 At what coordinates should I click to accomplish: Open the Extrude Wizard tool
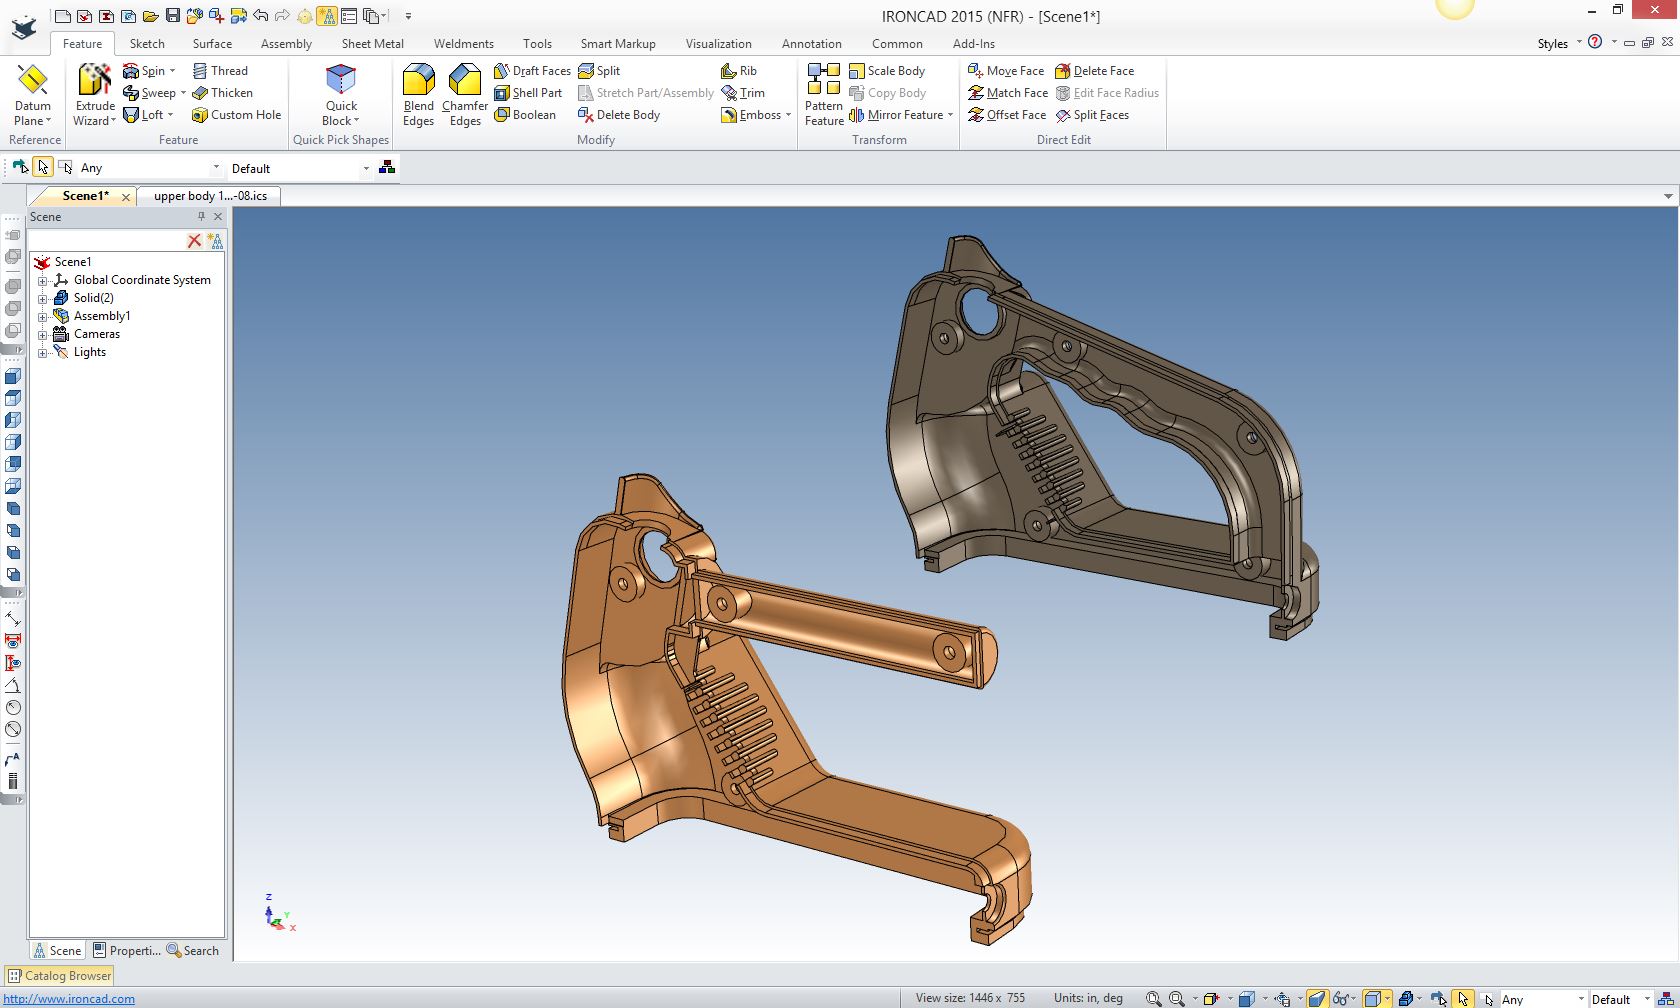95,95
